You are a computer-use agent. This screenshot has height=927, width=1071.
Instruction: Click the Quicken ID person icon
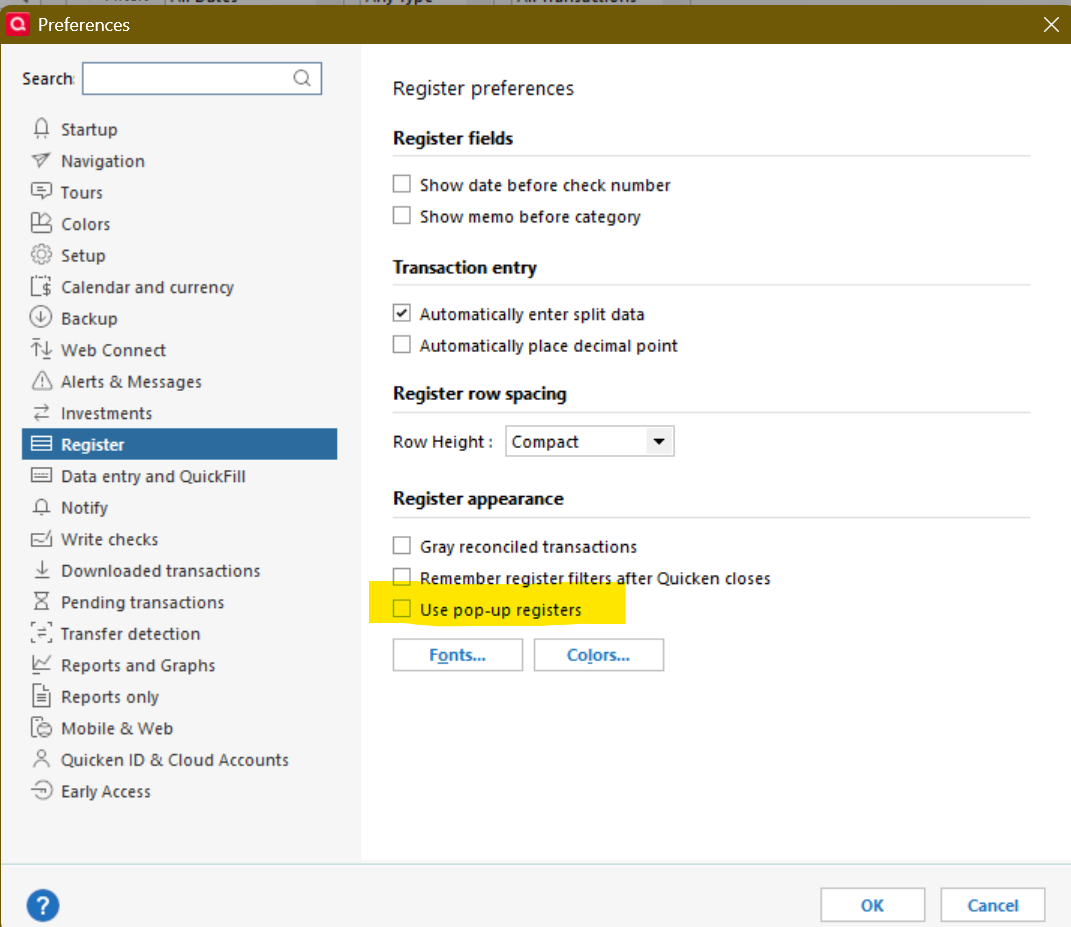[41, 759]
